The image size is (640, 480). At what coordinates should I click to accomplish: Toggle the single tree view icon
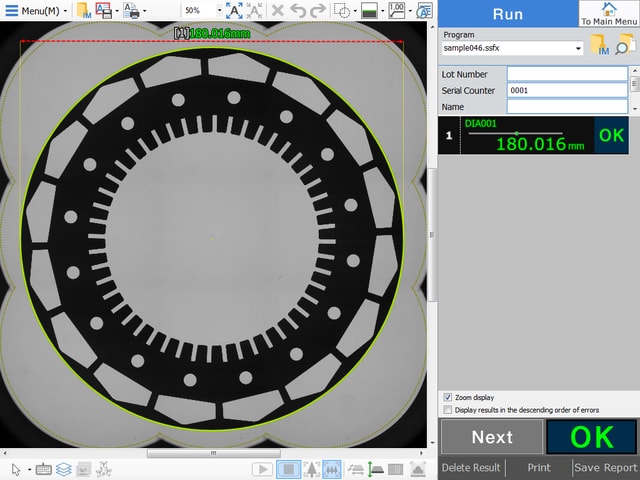coord(311,470)
